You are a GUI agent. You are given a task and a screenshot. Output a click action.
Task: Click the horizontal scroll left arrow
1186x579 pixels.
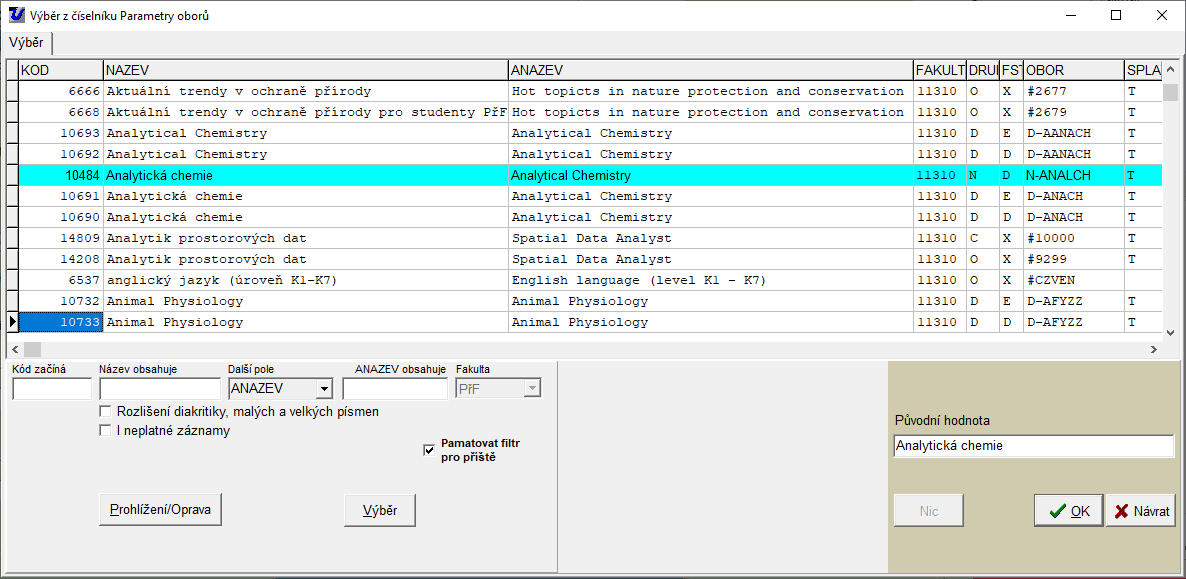14,349
